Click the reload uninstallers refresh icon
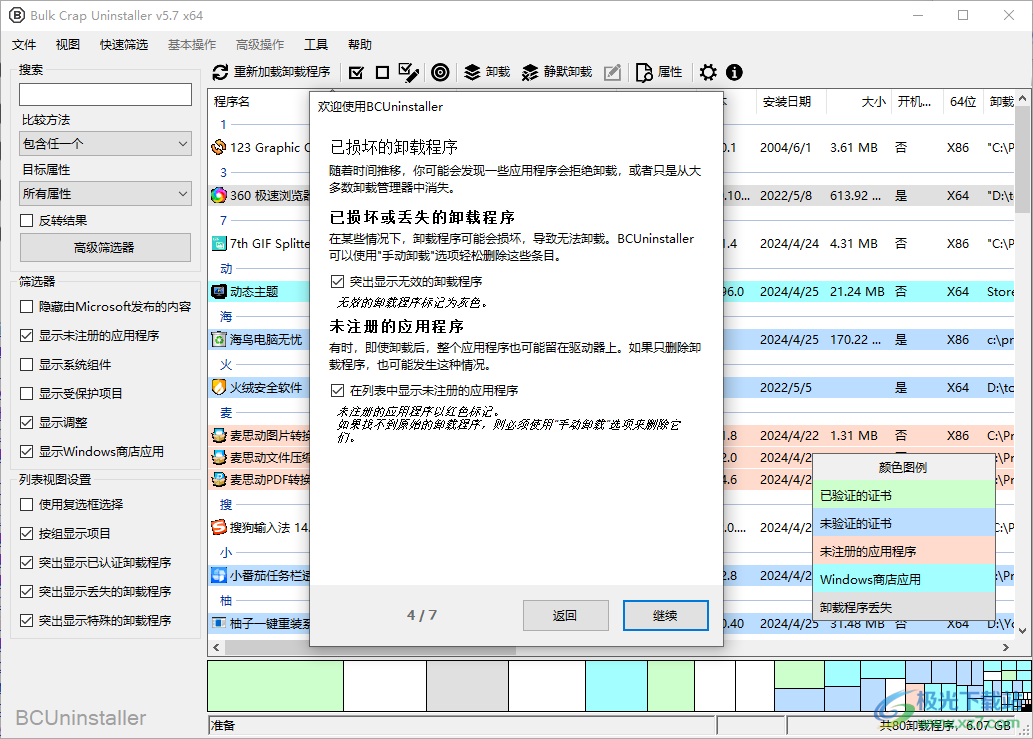 click(x=220, y=72)
